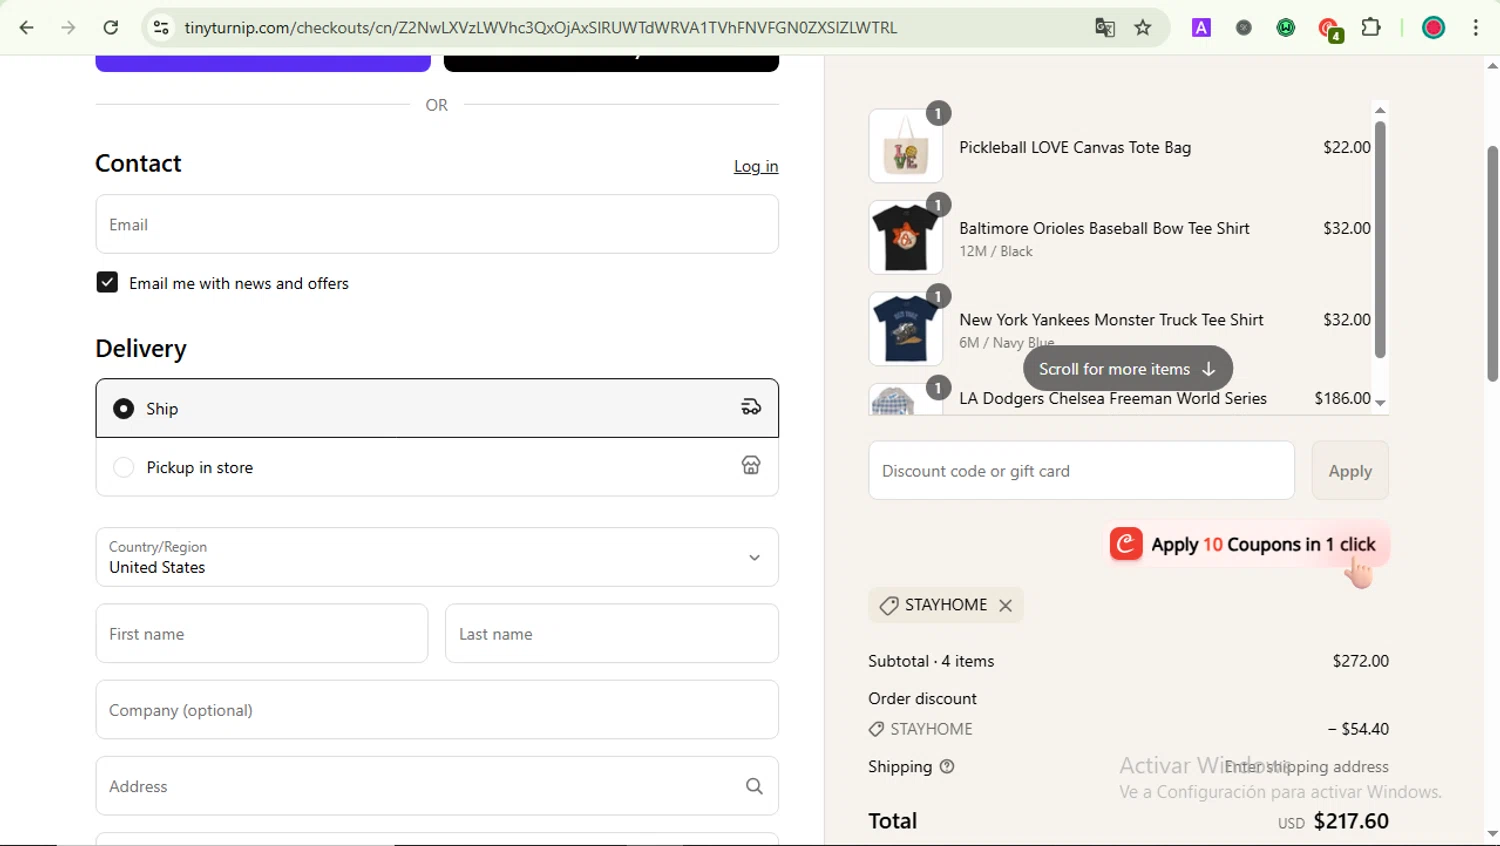Click the store icon on Pickup row

click(751, 465)
